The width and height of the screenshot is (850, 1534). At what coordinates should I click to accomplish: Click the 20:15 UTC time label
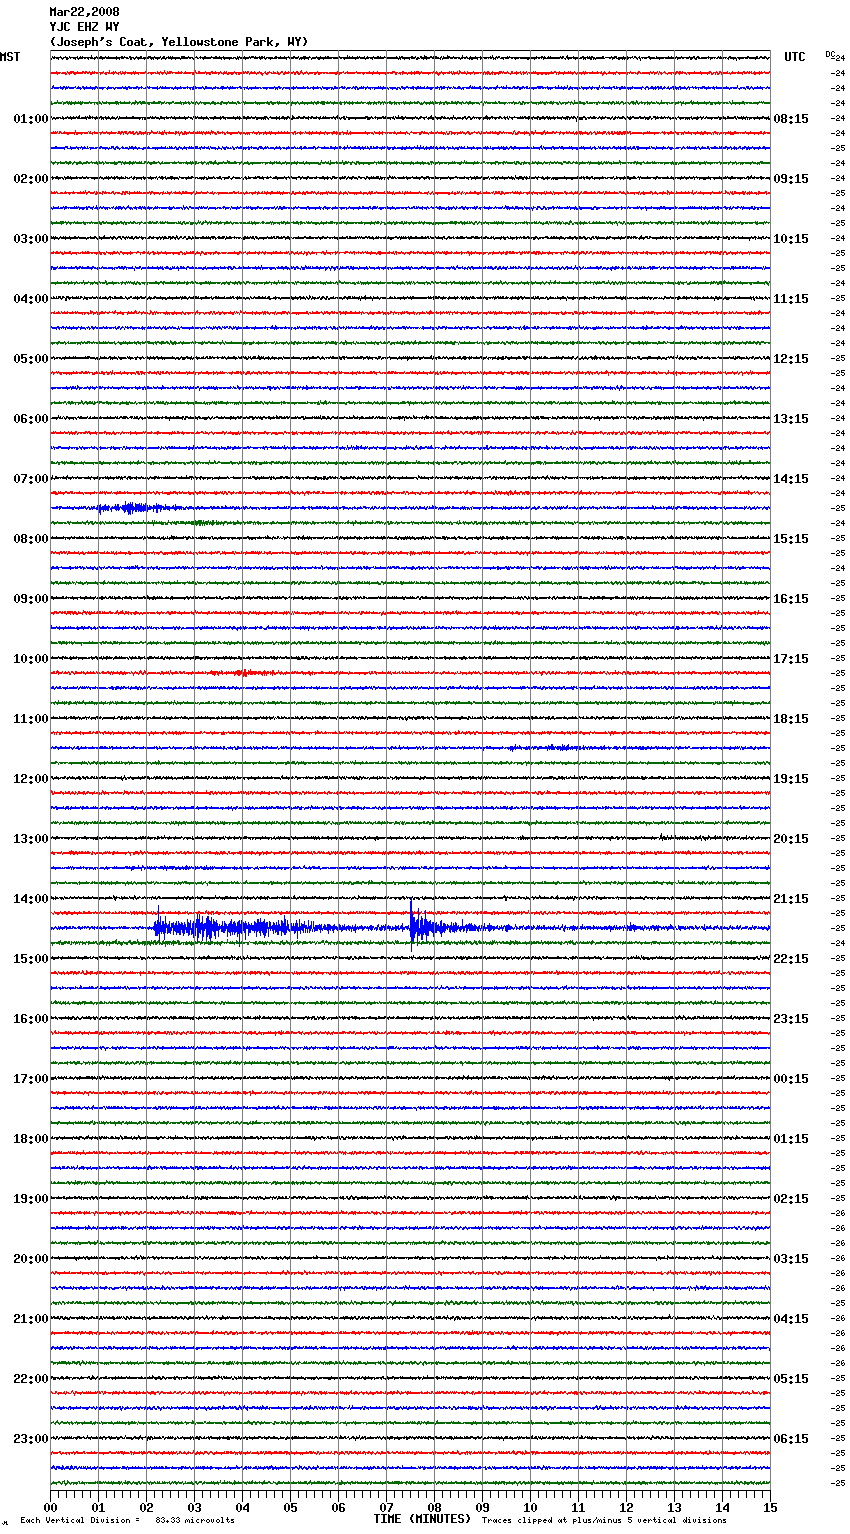coord(791,839)
